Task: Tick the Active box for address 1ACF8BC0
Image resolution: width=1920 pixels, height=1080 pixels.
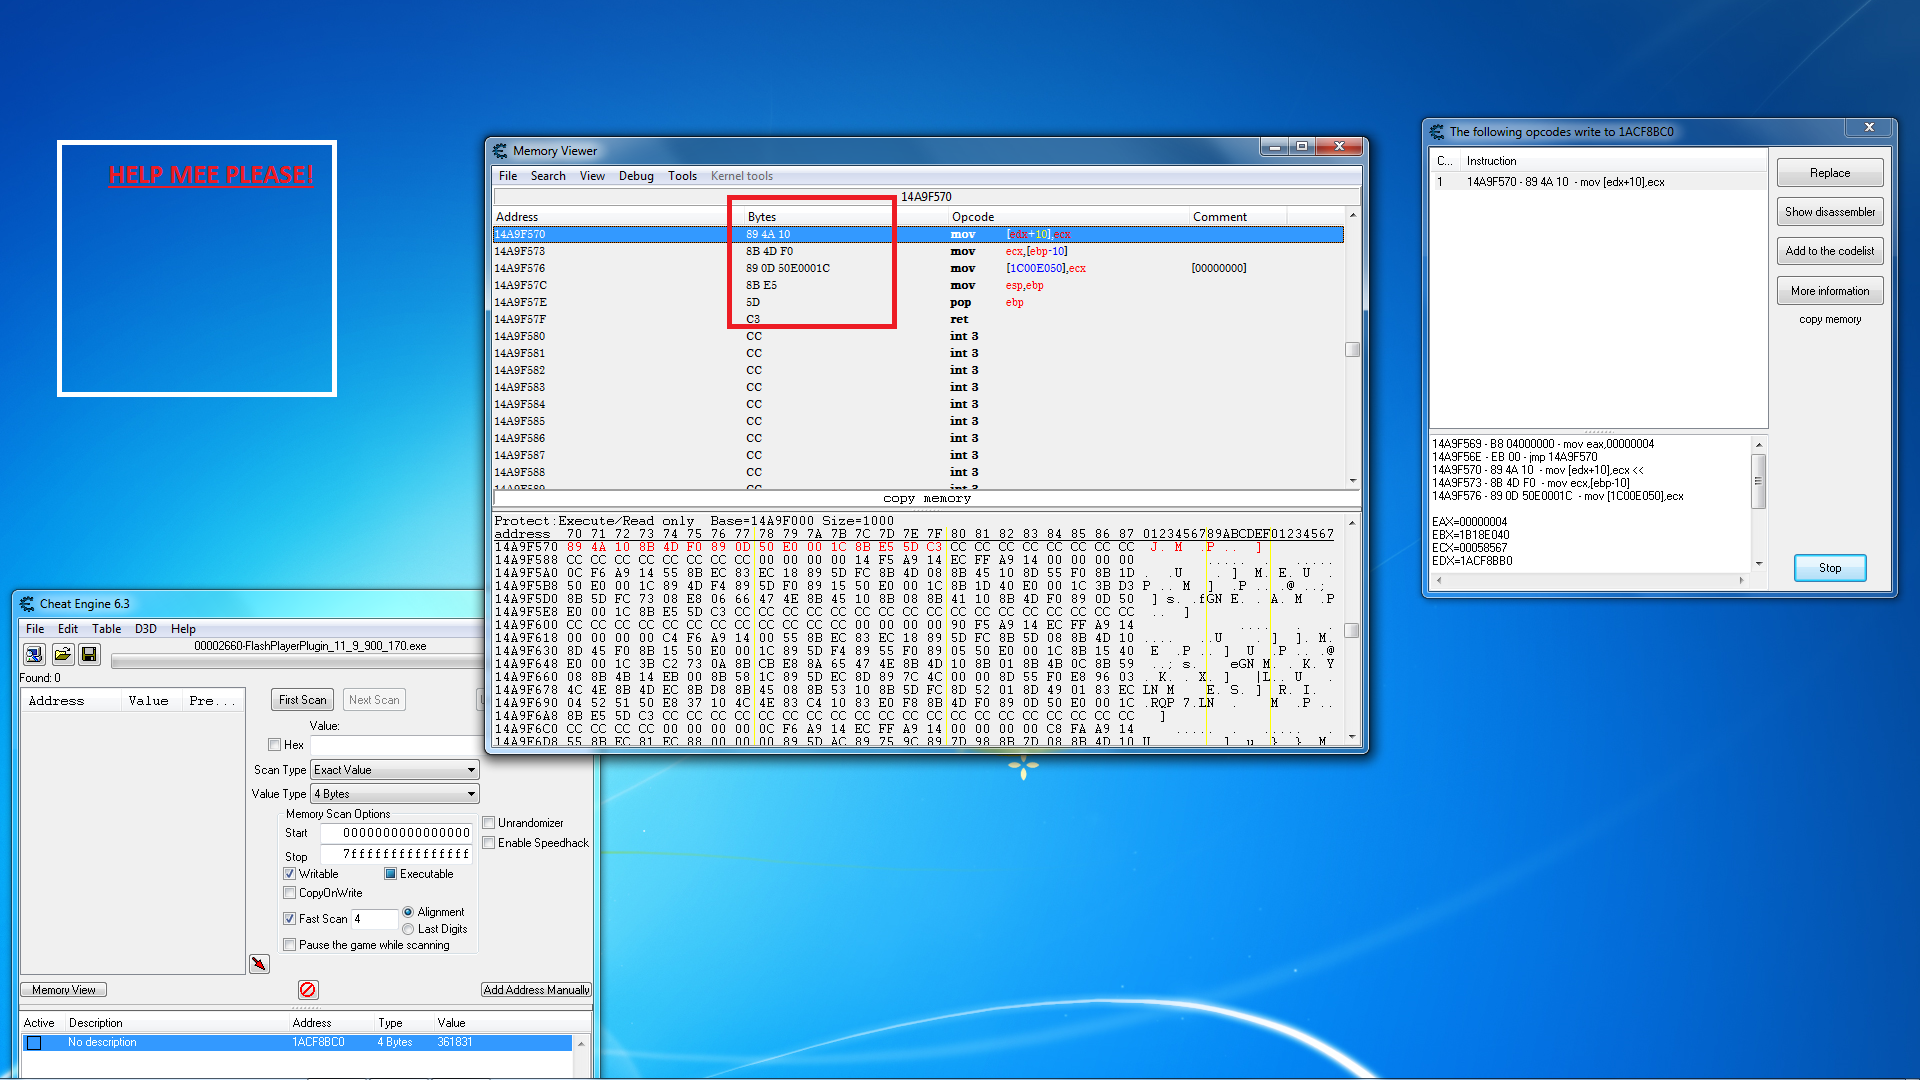Action: point(34,1043)
